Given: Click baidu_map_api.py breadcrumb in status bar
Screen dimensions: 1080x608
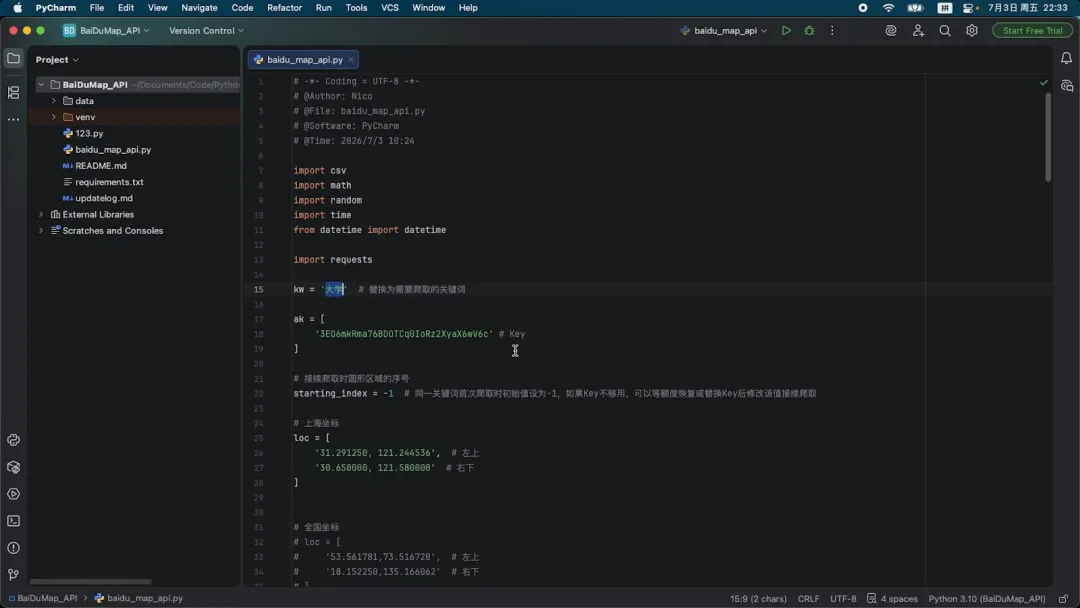Looking at the screenshot, I should tap(138, 598).
